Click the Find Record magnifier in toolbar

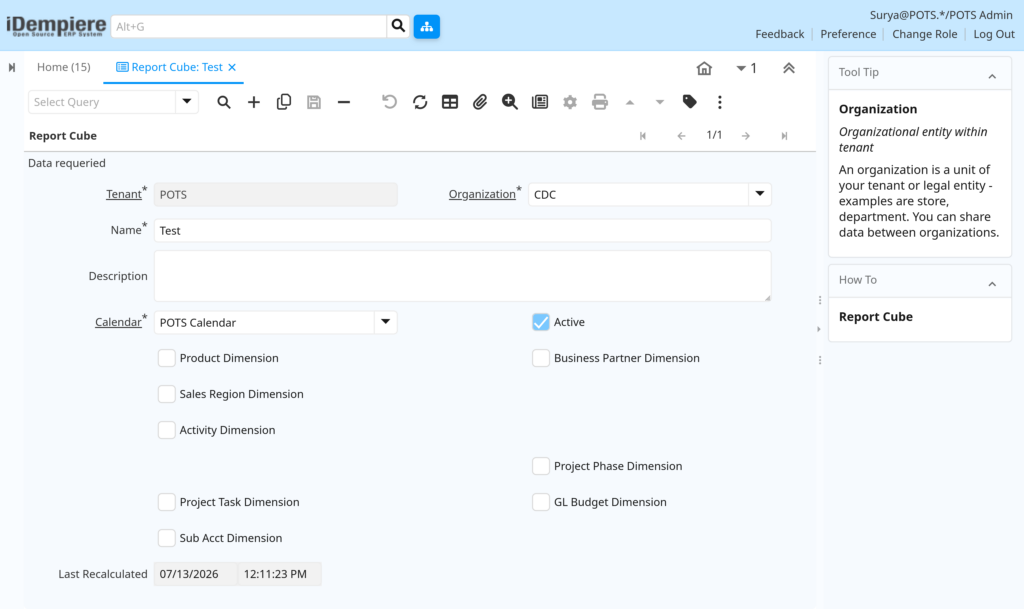click(x=223, y=102)
